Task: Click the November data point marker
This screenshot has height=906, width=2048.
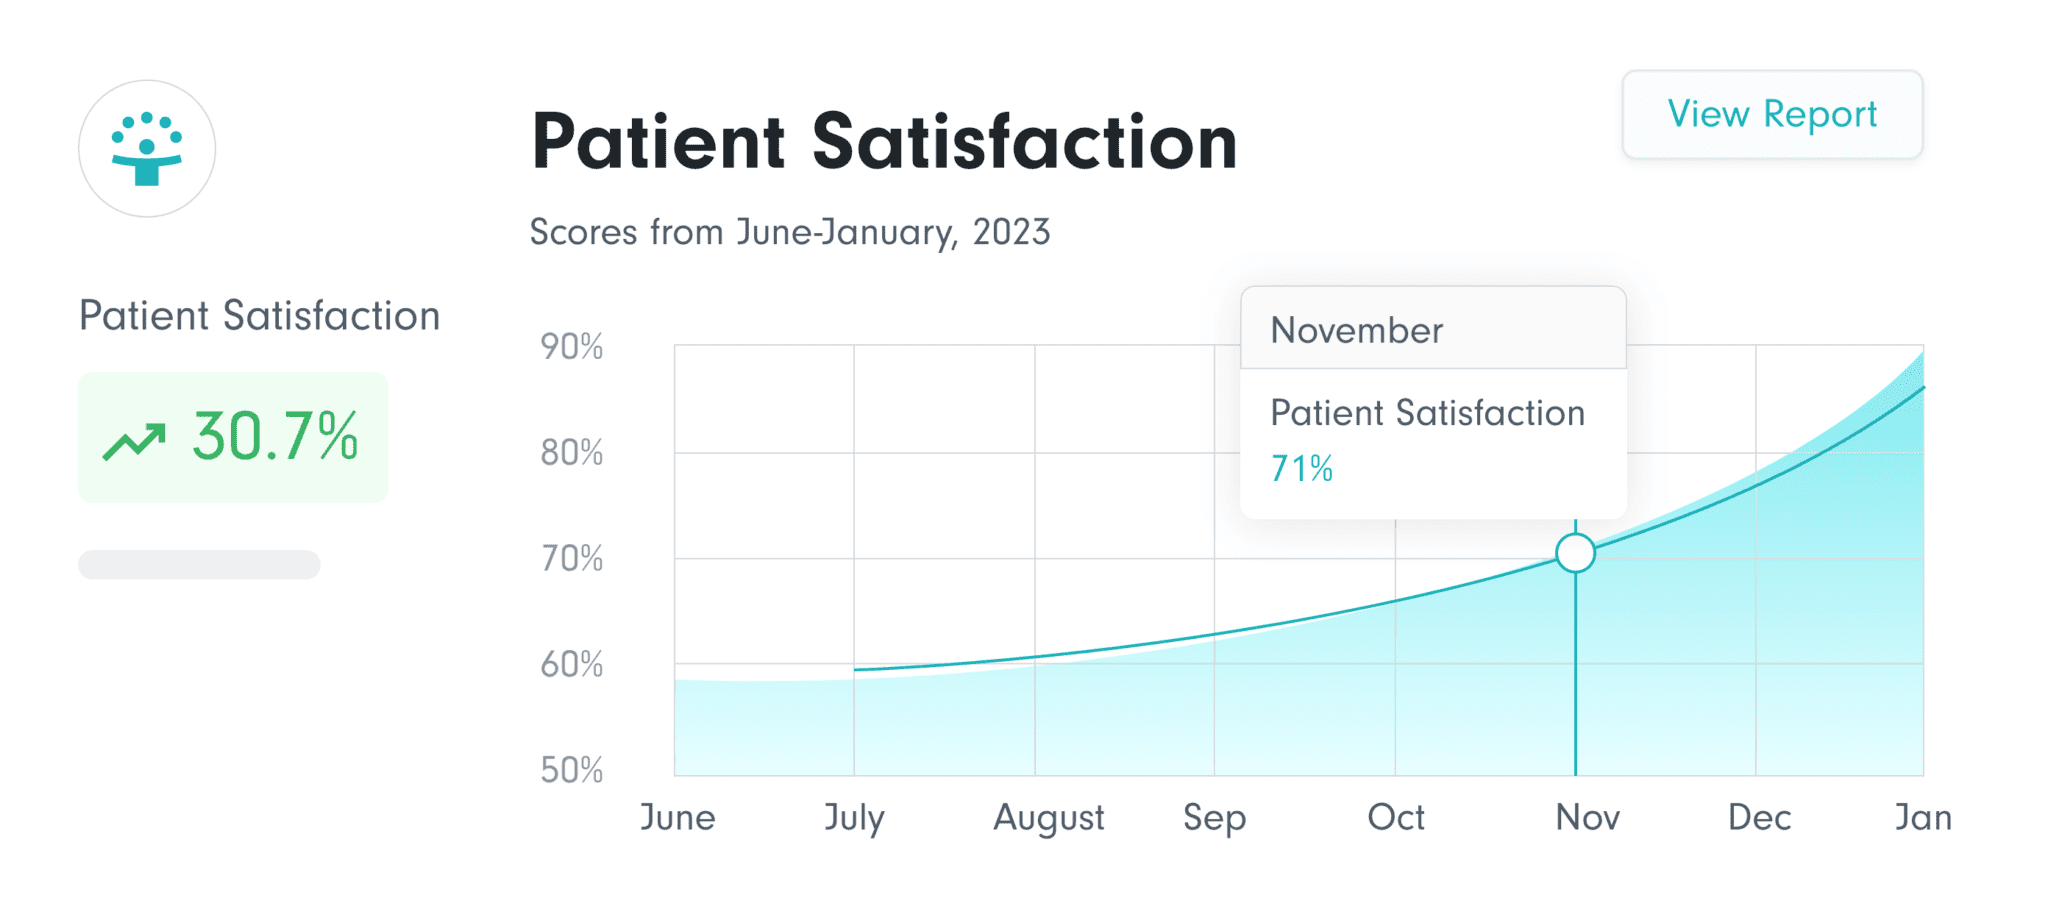Action: 1575,553
